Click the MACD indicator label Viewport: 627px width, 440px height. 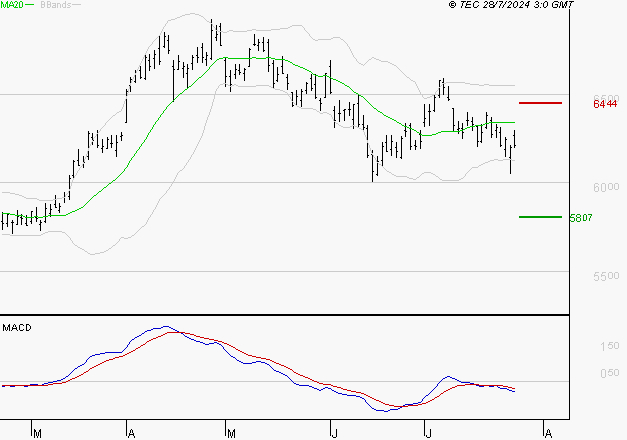point(17,328)
